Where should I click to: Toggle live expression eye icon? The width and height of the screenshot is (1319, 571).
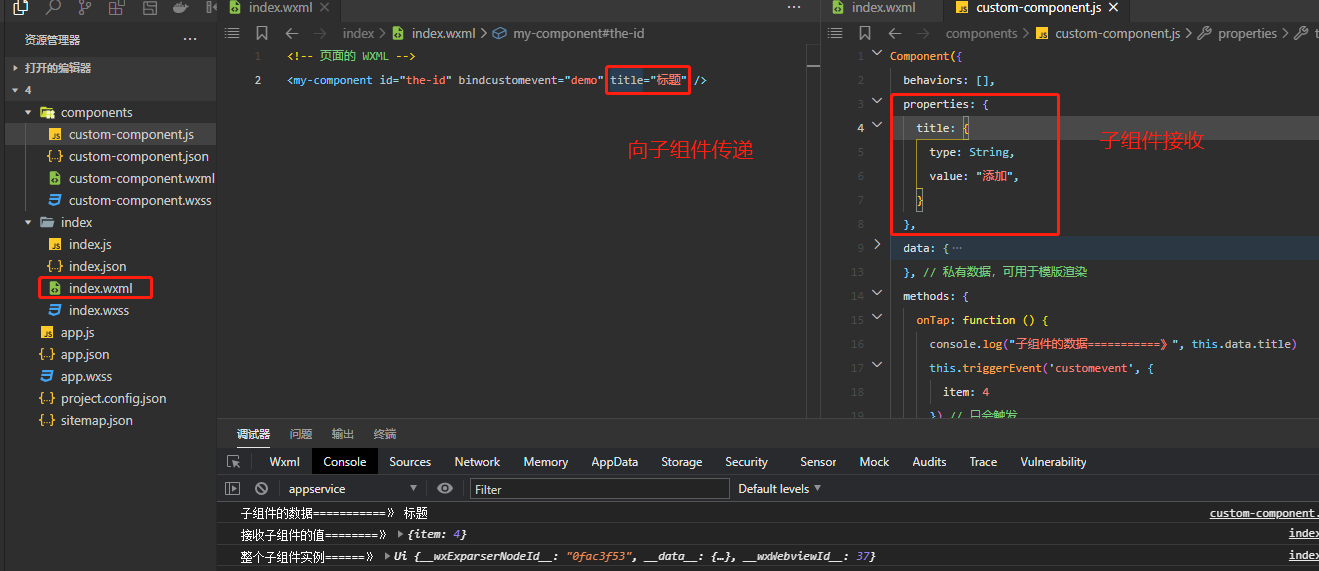tap(445, 489)
